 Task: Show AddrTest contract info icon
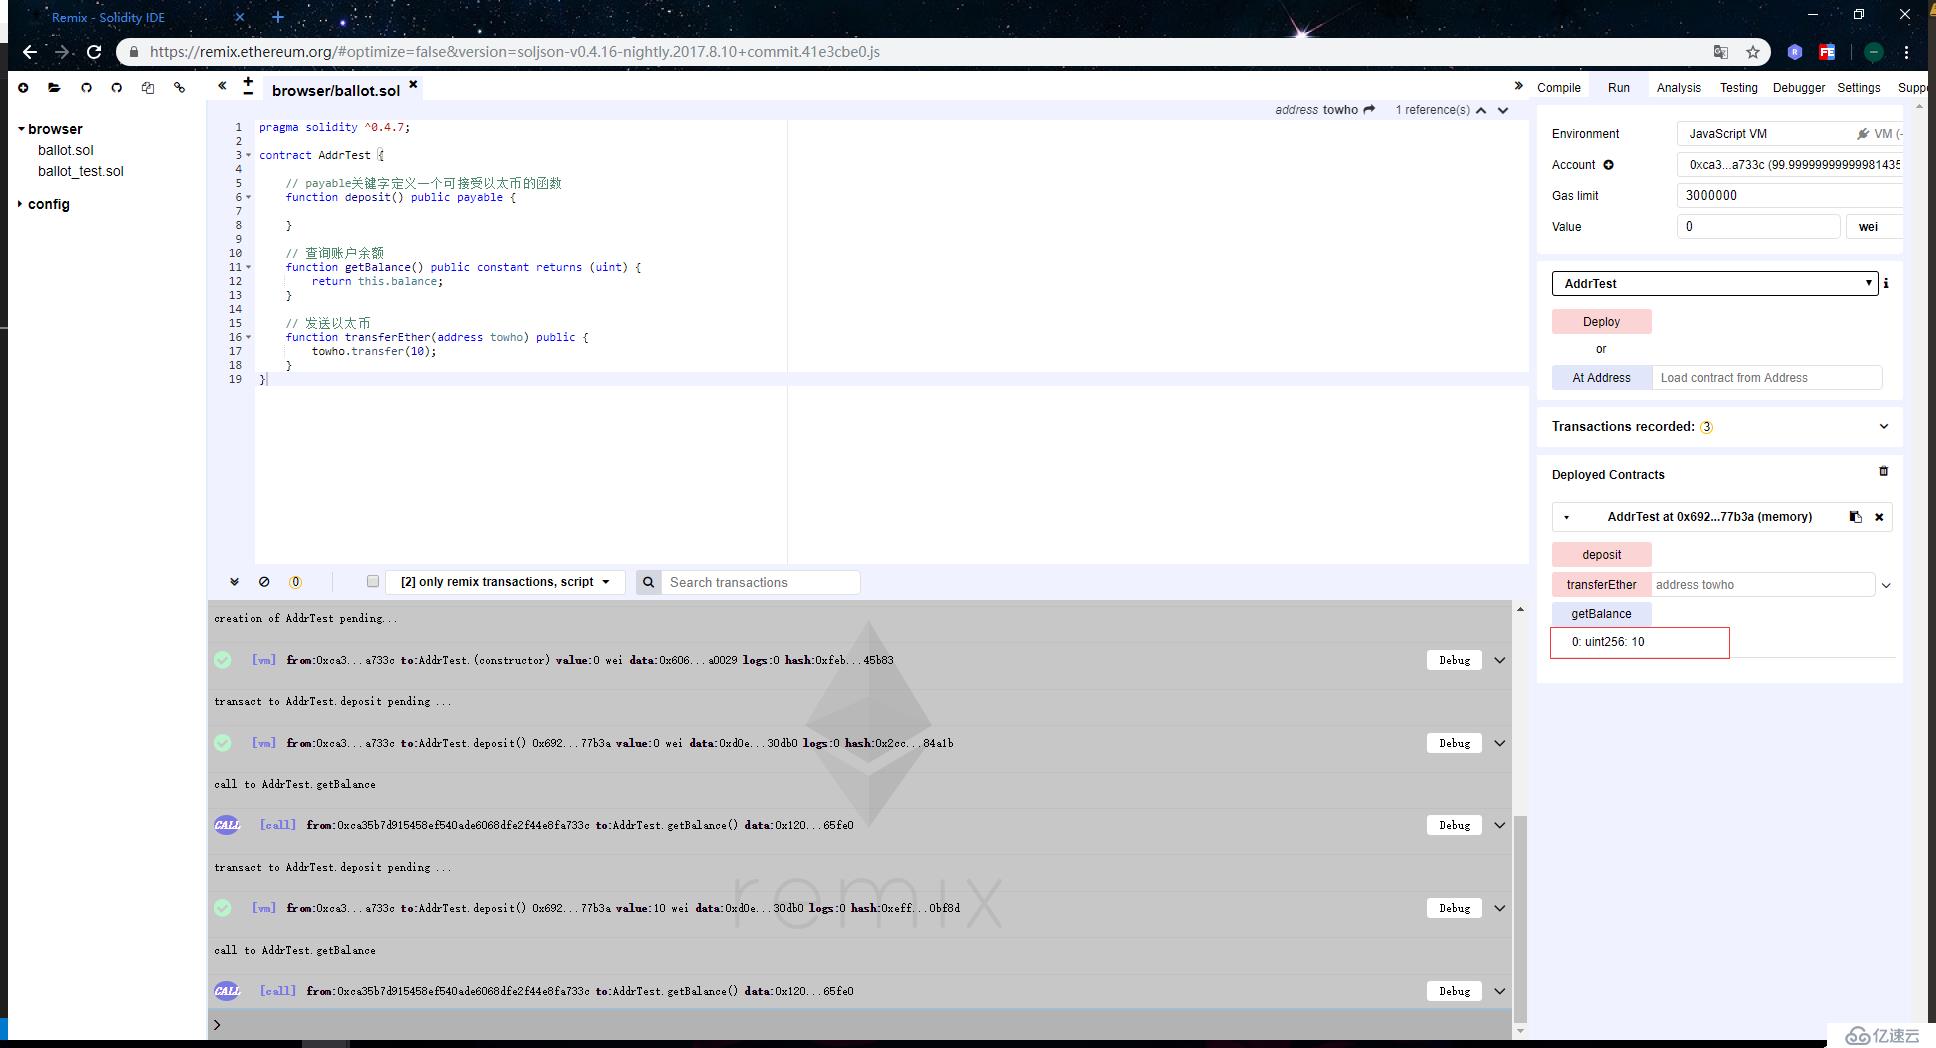tap(1886, 283)
